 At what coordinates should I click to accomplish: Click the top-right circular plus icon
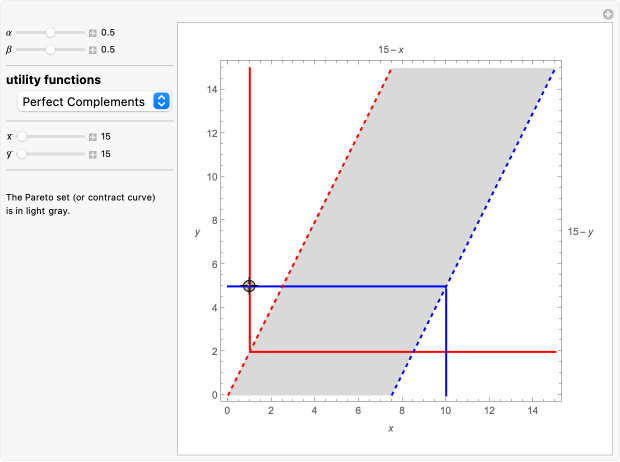click(x=607, y=14)
